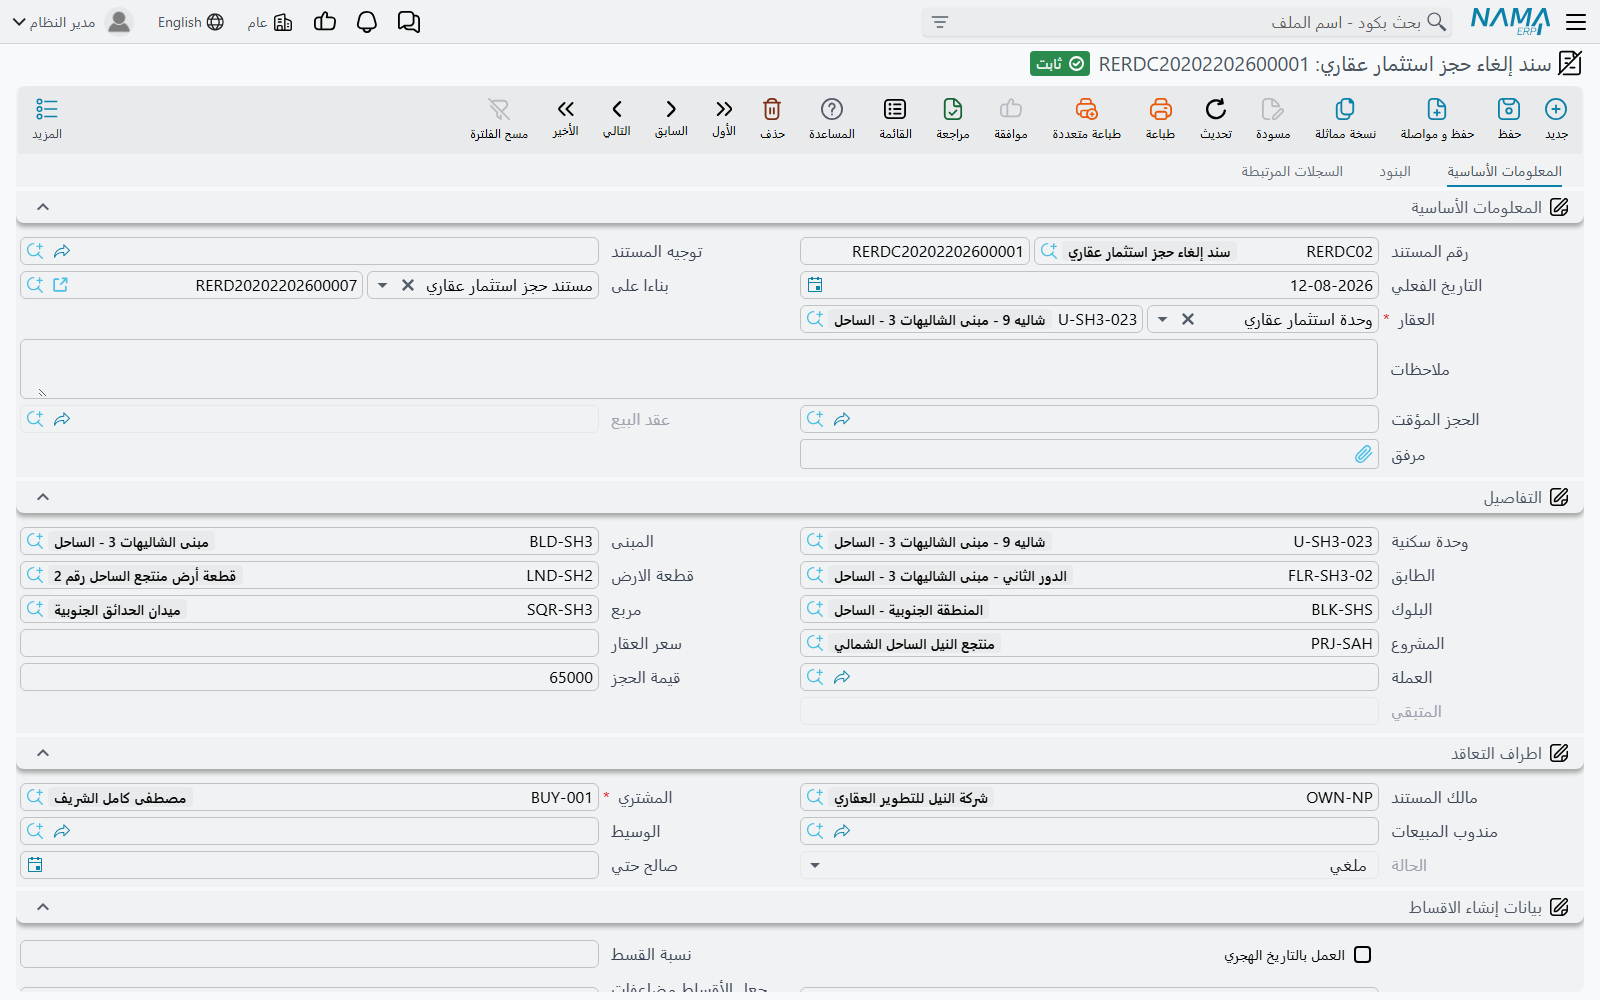Switch to المعلومات الأساسية tab
This screenshot has height=1000, width=1600.
[1504, 171]
